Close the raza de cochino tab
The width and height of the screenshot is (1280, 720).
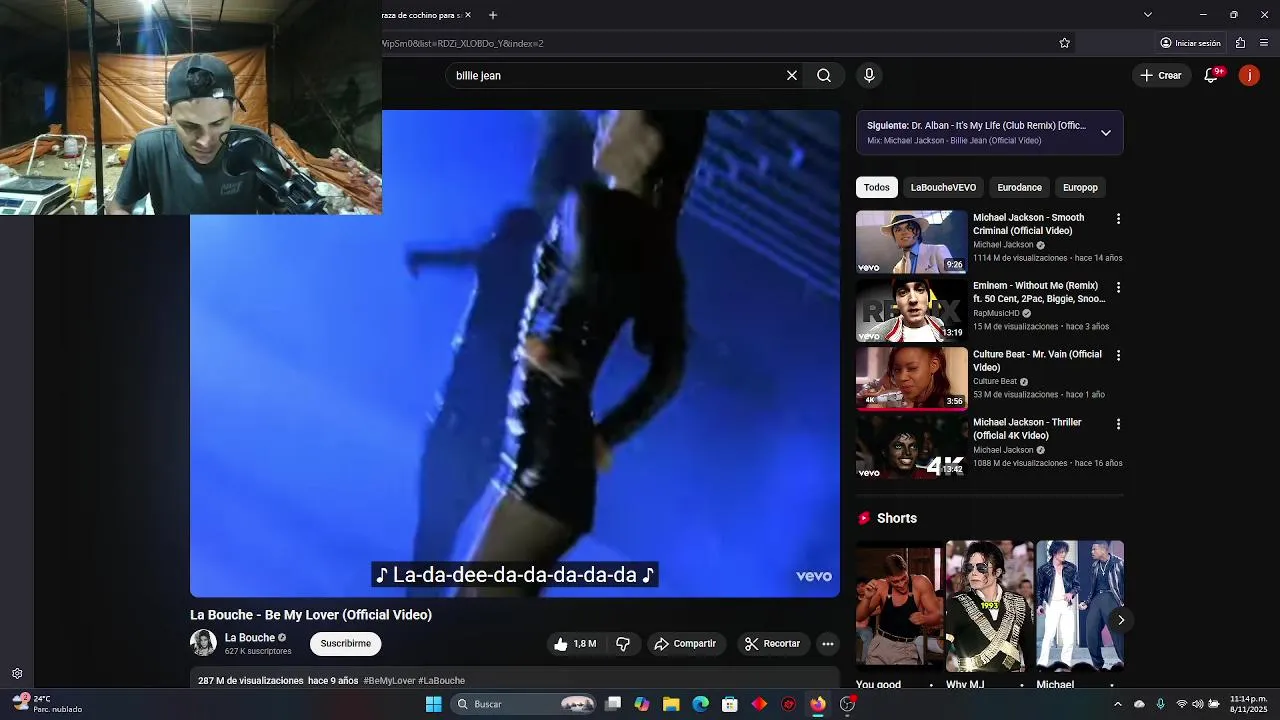pos(470,15)
